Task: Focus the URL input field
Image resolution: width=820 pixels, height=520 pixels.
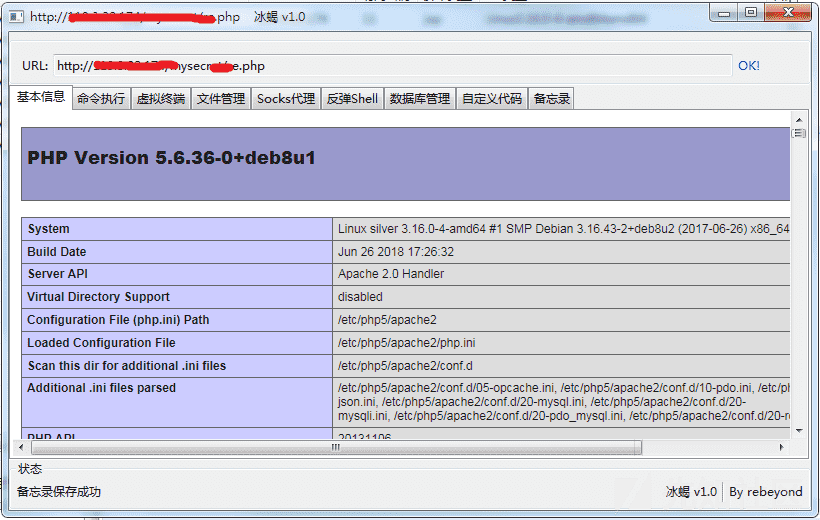Action: coord(392,66)
